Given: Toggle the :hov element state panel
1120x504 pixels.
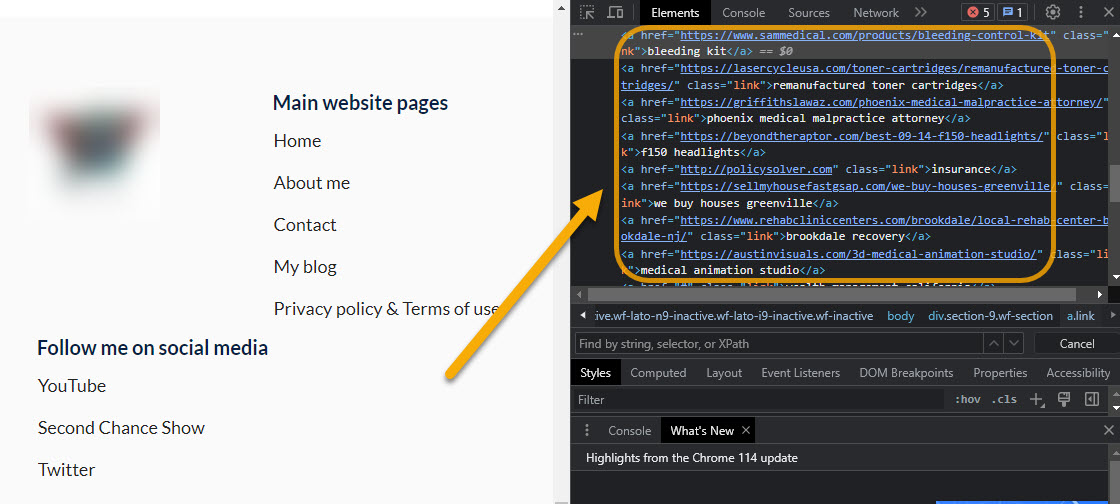Looking at the screenshot, I should pyautogui.click(x=968, y=399).
